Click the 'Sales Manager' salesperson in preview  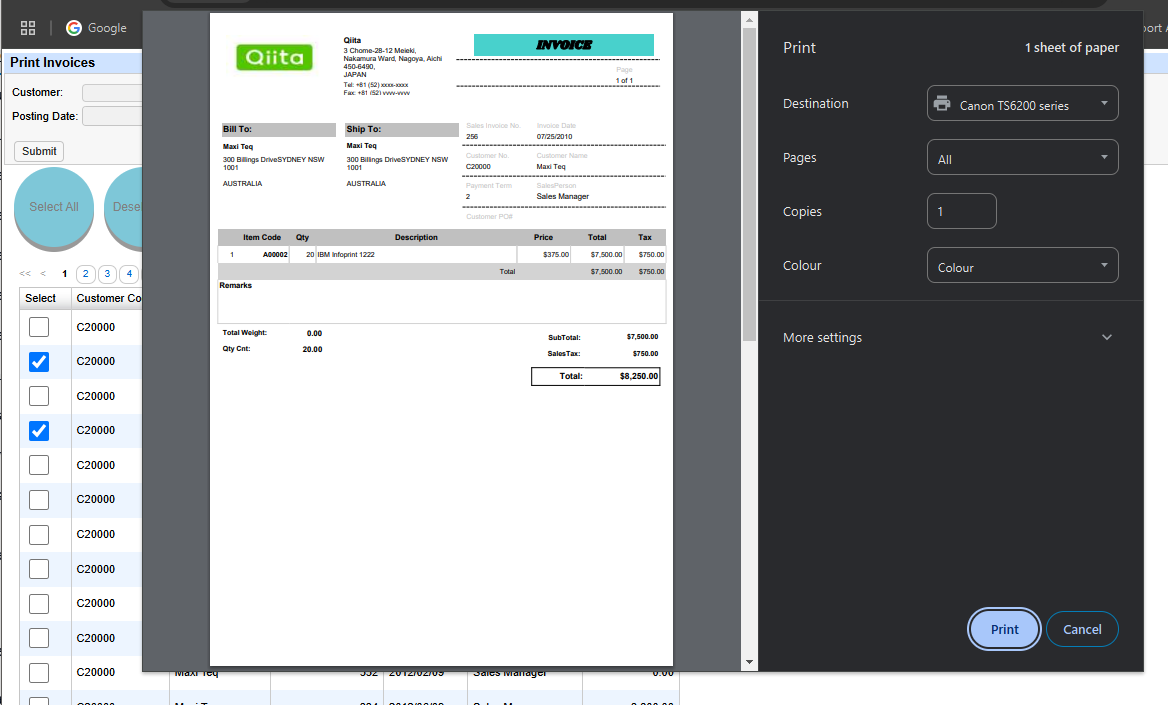coord(562,197)
